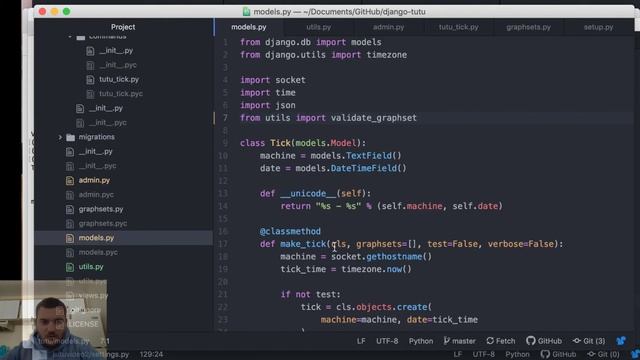Screen dimensions: 640x360
Task: Switch to the models.py tab
Action: click(249, 27)
